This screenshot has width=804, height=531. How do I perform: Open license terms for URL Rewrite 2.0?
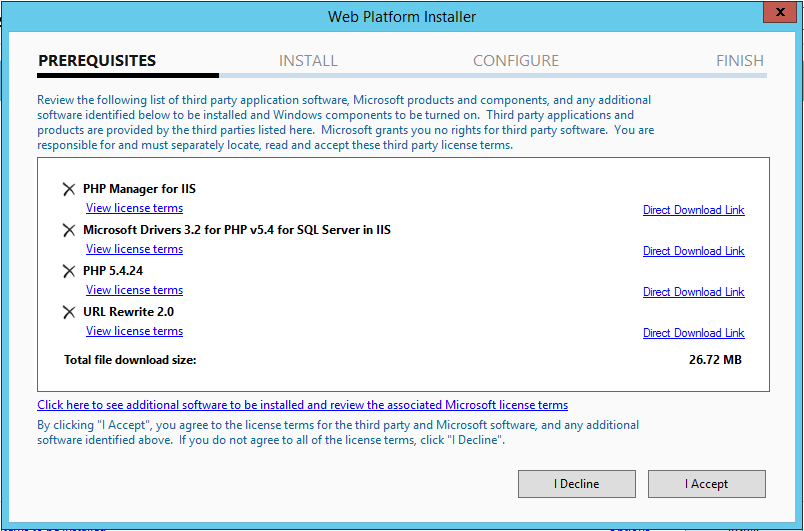coord(134,331)
